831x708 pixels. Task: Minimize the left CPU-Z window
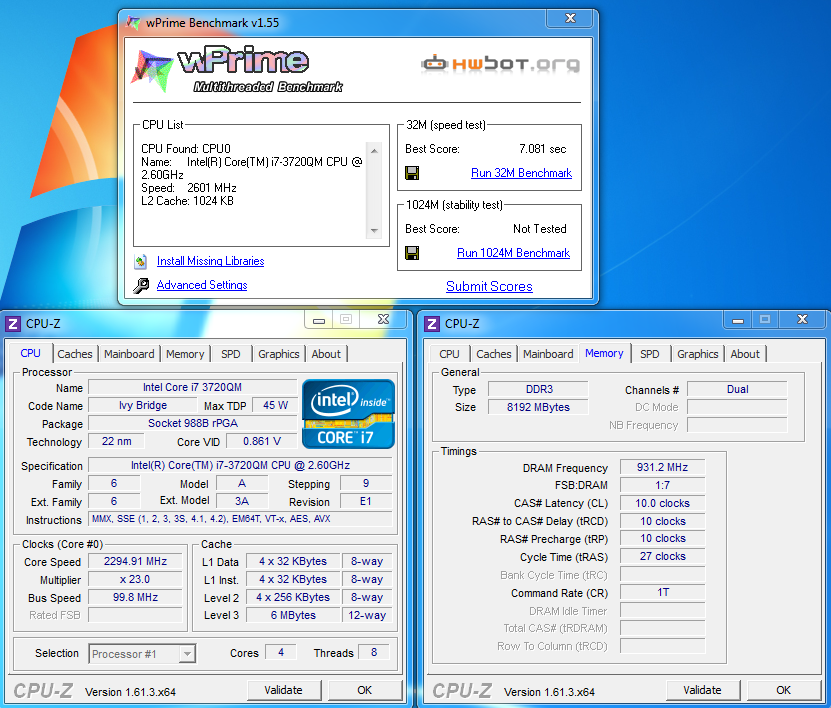pyautogui.click(x=319, y=320)
